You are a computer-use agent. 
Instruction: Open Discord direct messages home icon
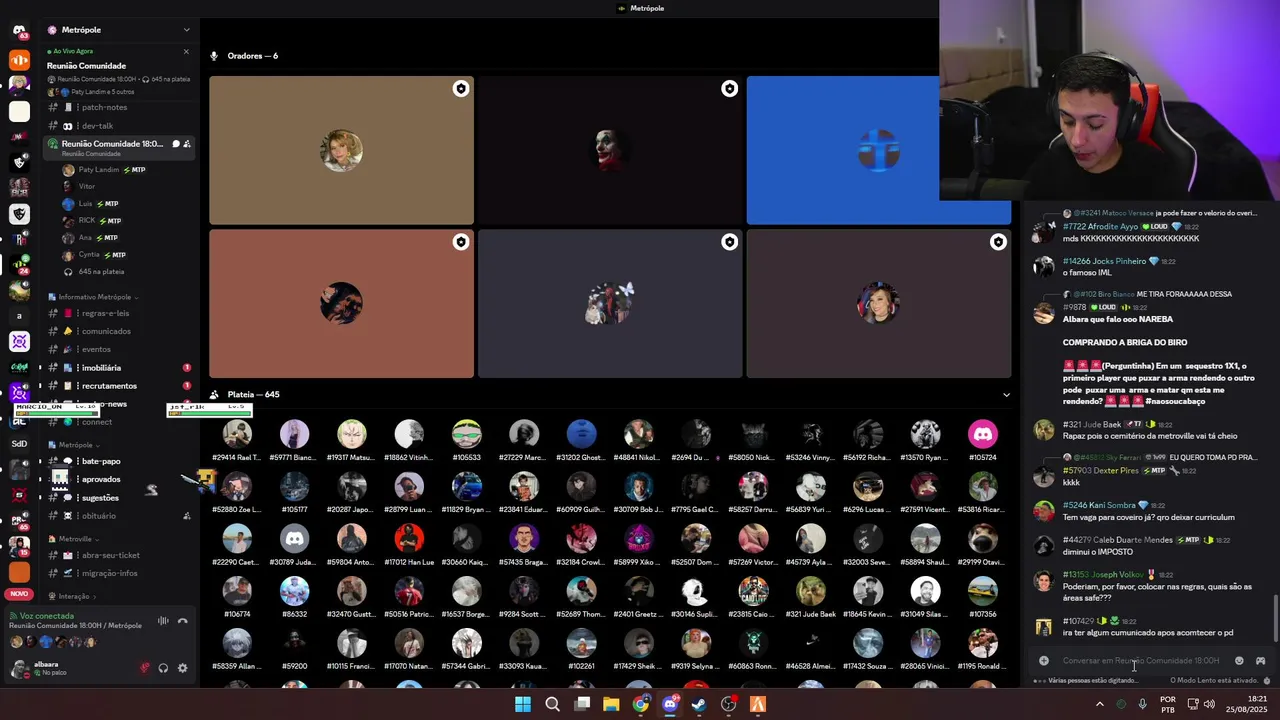coord(19,33)
